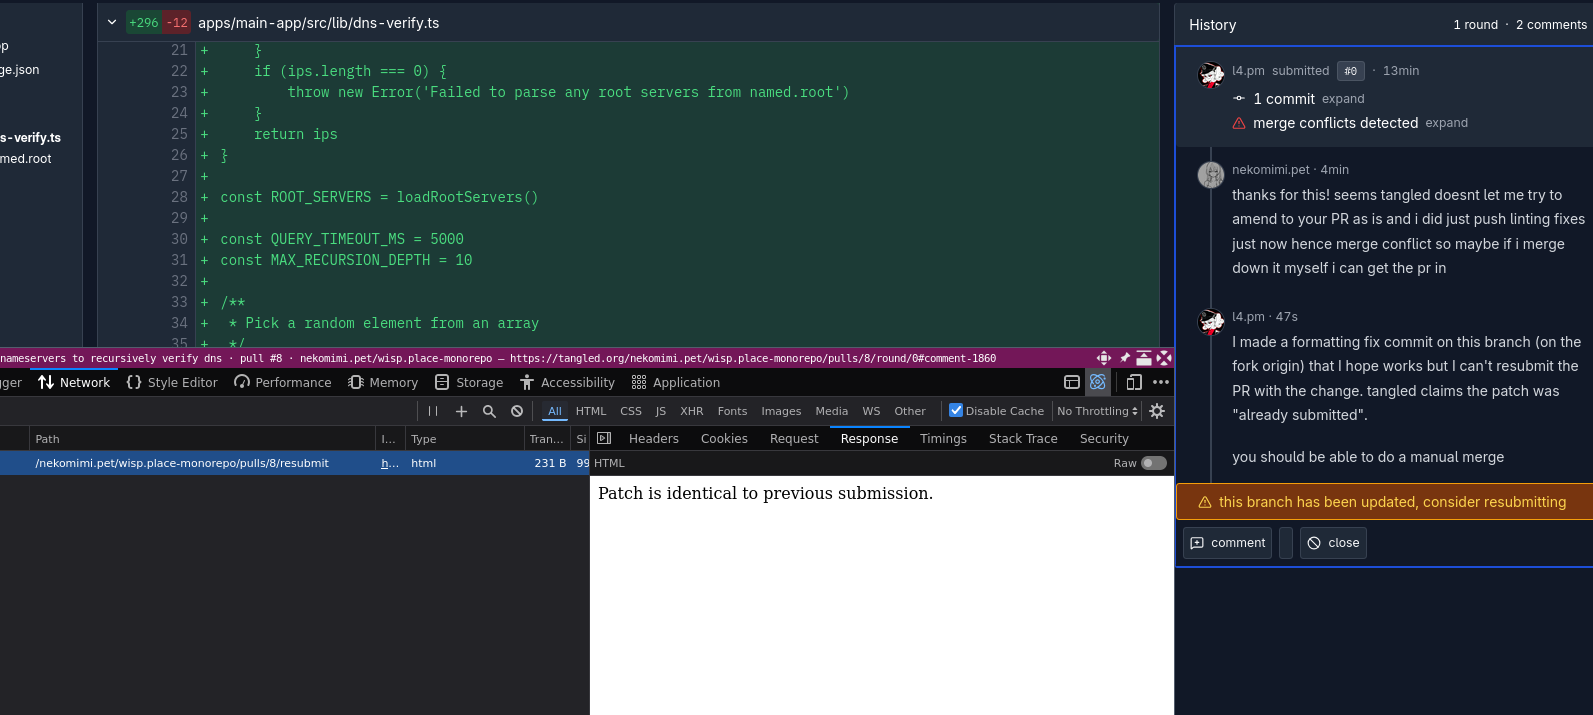Screen dimensions: 1593x715
Task: Click the plus icon in Network toolbar
Action: click(x=461, y=411)
